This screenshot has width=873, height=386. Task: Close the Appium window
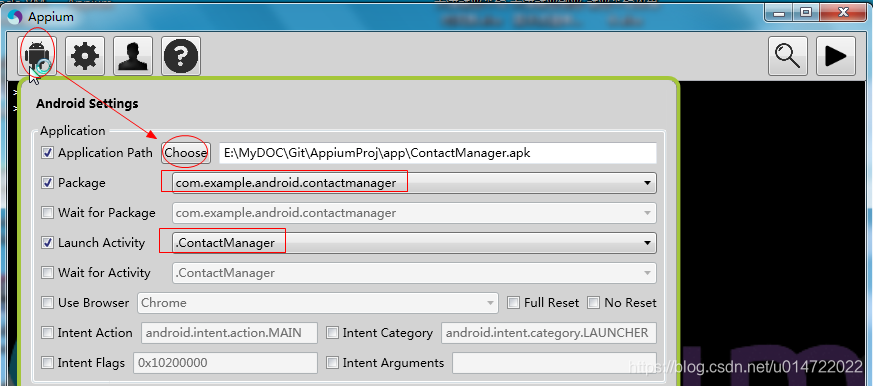pos(843,12)
